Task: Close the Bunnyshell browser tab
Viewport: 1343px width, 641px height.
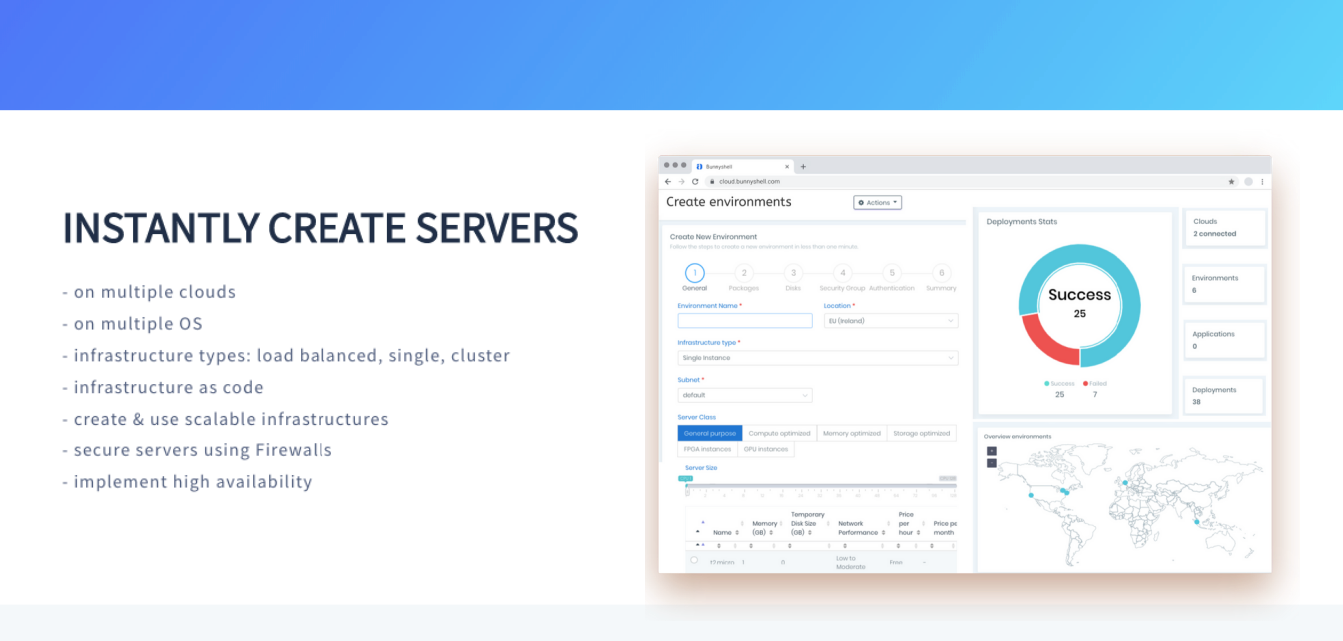Action: pyautogui.click(x=787, y=166)
